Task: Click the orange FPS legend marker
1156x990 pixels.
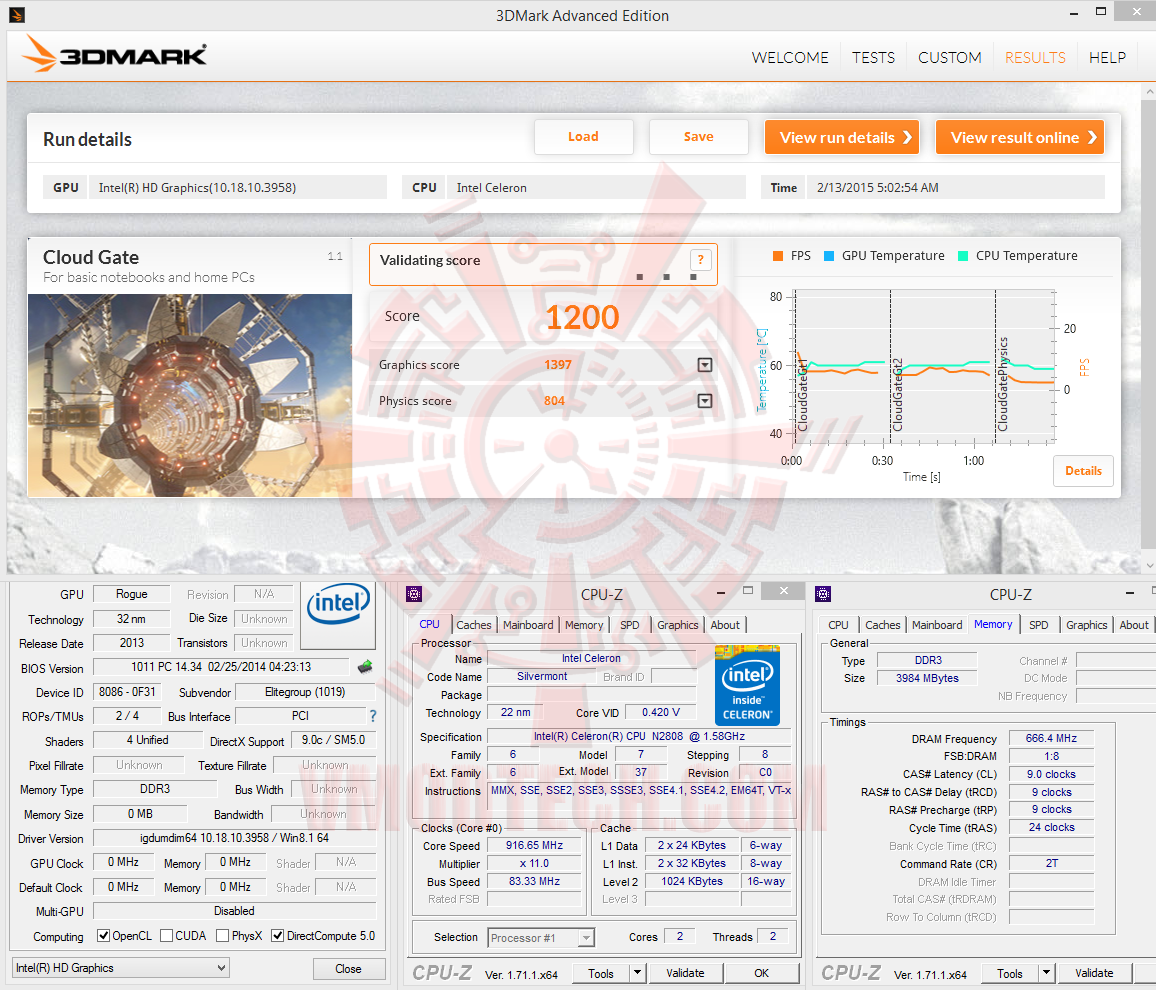Action: (777, 256)
